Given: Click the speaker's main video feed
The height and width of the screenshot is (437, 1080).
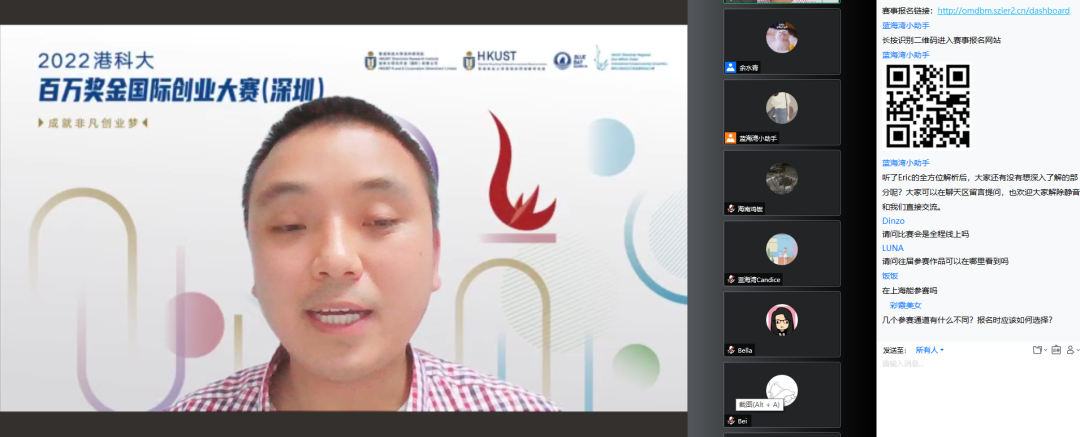Looking at the screenshot, I should 343,218.
